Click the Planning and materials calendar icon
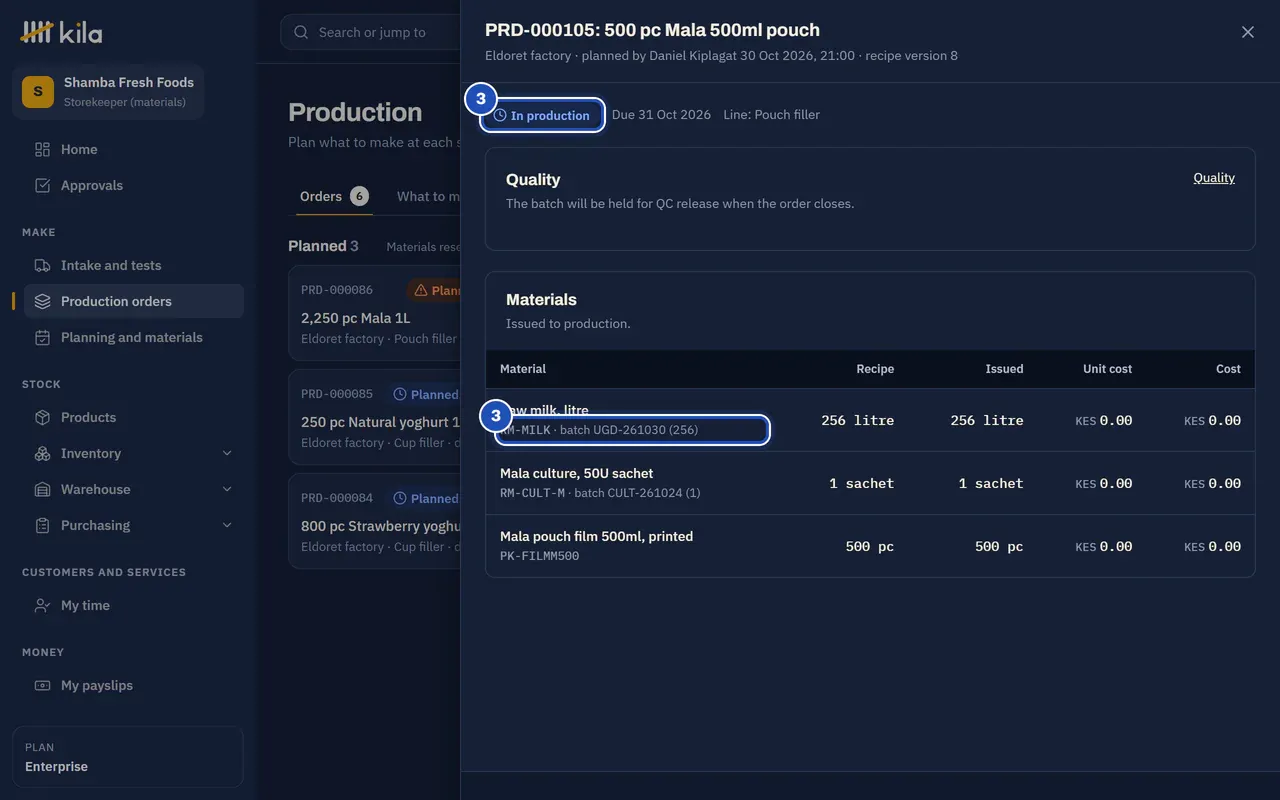Image resolution: width=1280 pixels, height=800 pixels. pyautogui.click(x=42, y=337)
